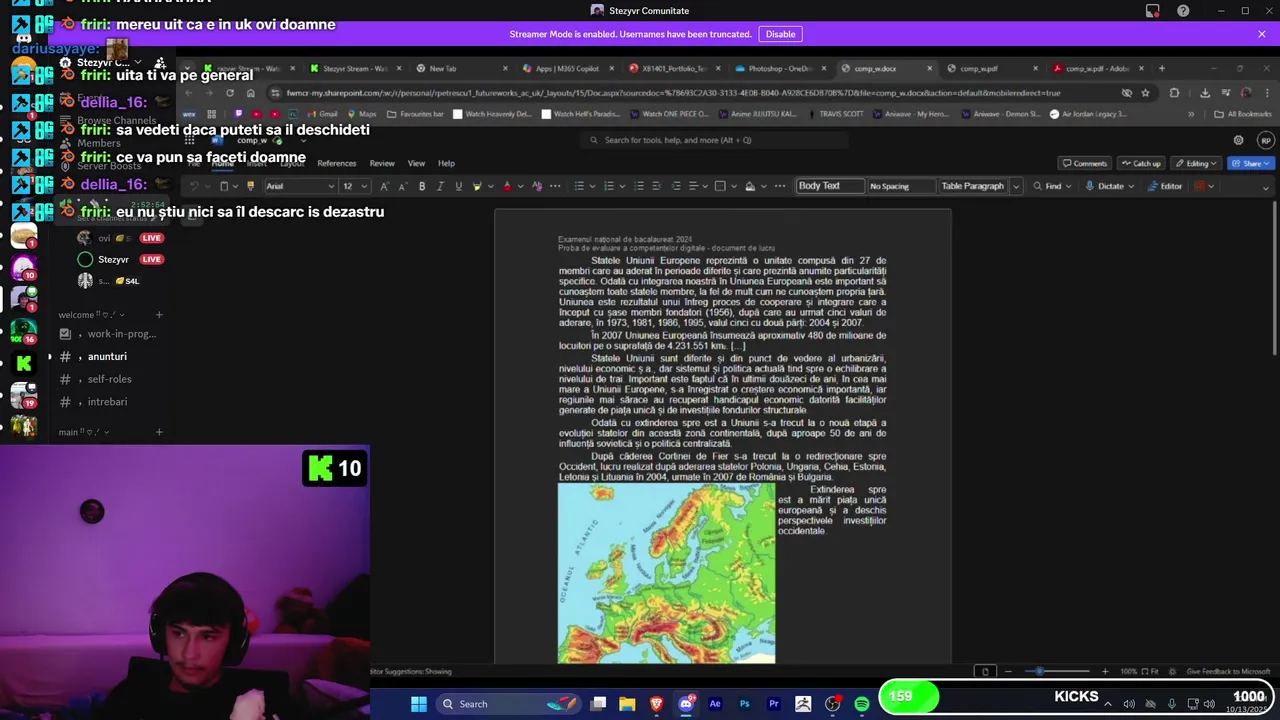Open the Arial font name dropdown
1280x720 pixels.
click(299, 186)
